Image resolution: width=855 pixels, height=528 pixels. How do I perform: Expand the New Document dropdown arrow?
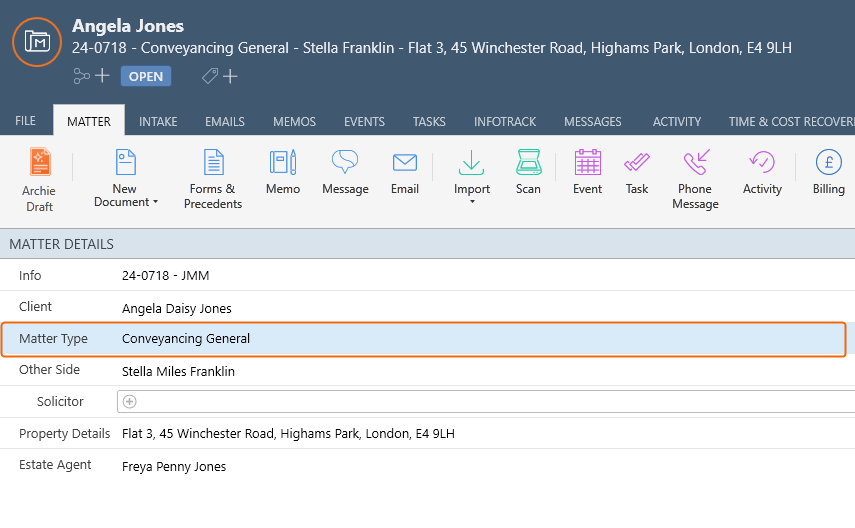[x=155, y=202]
